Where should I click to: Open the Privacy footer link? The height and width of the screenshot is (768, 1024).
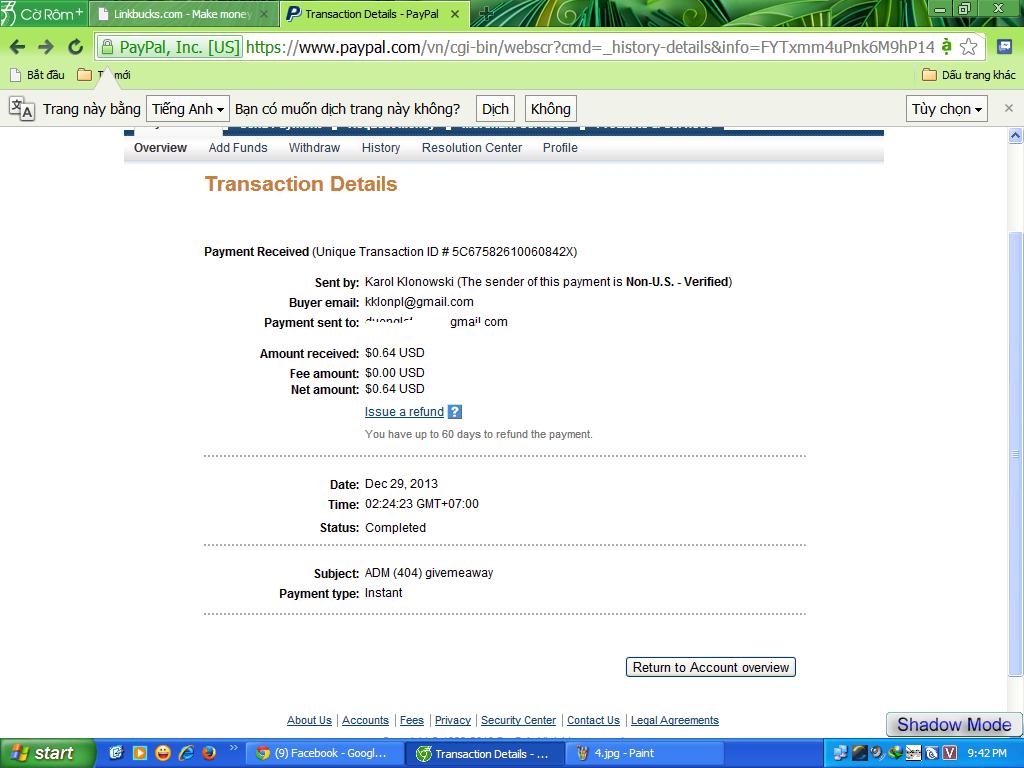point(453,720)
